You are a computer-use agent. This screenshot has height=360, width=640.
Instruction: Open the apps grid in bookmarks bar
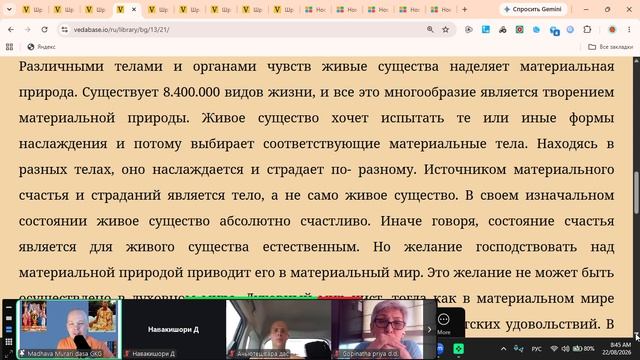click(9, 47)
